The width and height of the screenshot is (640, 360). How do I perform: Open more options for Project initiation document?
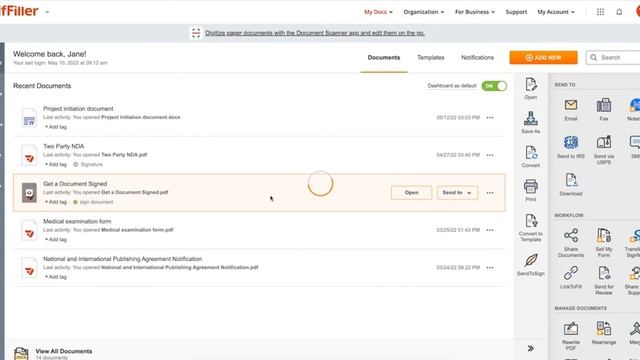click(x=490, y=118)
